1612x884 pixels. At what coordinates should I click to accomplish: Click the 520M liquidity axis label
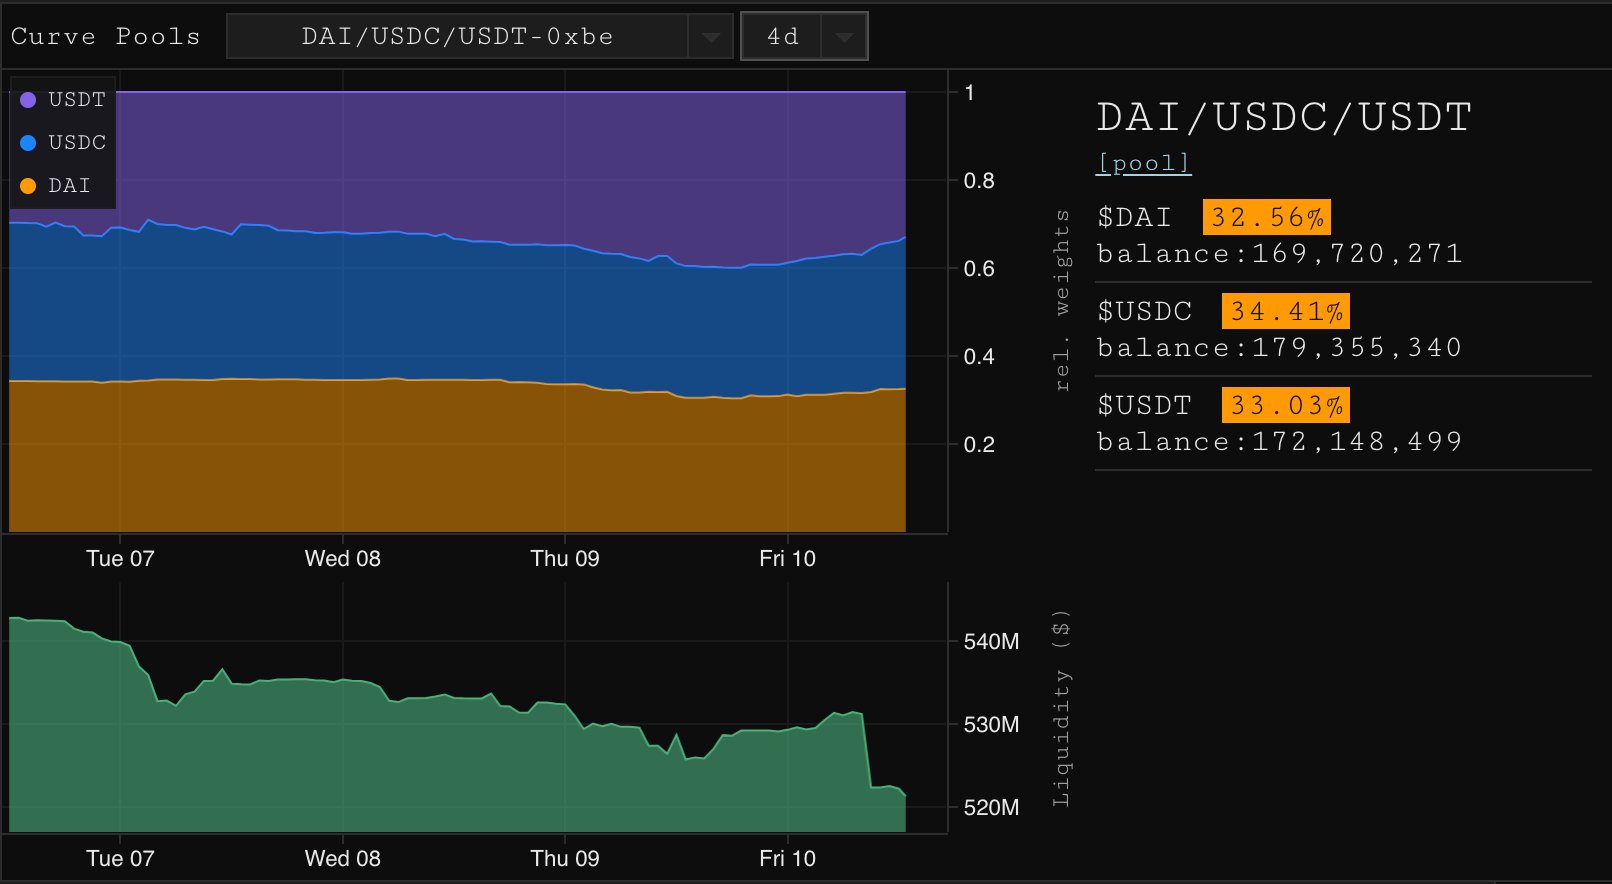[x=991, y=808]
